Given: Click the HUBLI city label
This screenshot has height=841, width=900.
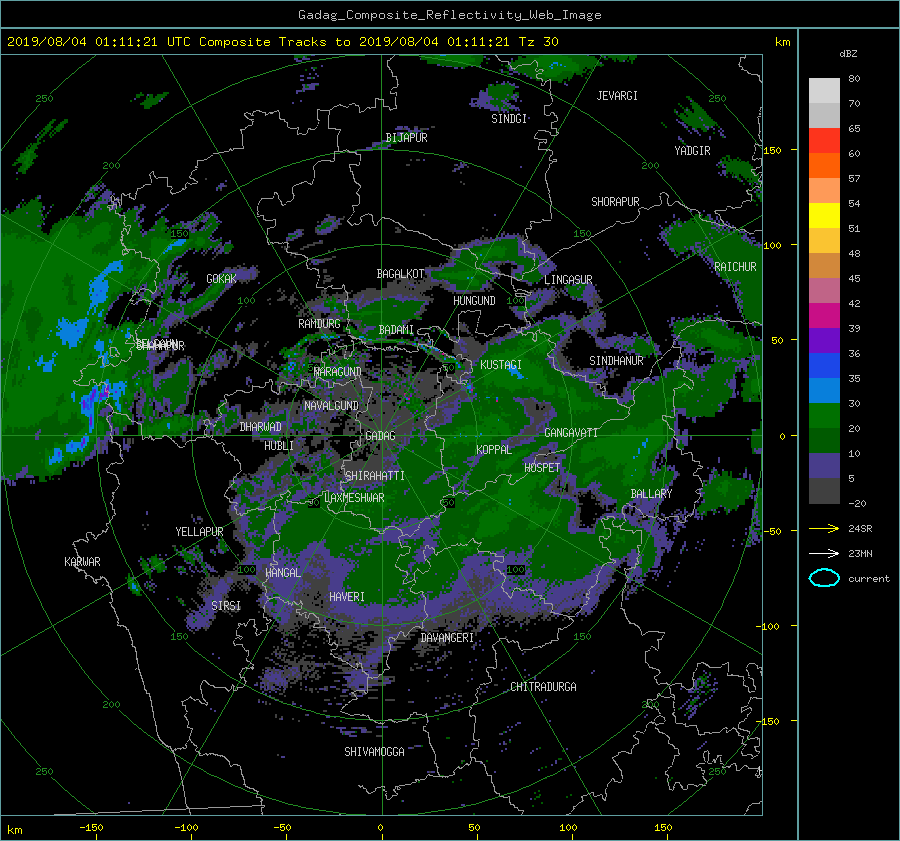Looking at the screenshot, I should click(279, 446).
